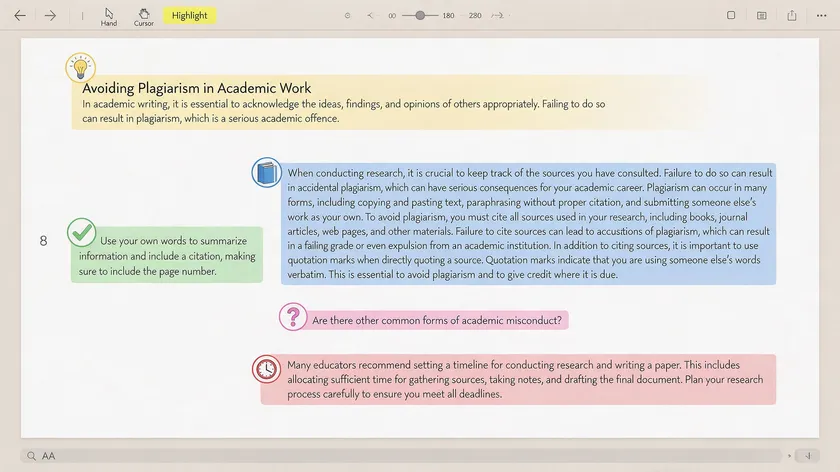Click the pink academic misconduct question
The height and width of the screenshot is (472, 840).
[437, 320]
